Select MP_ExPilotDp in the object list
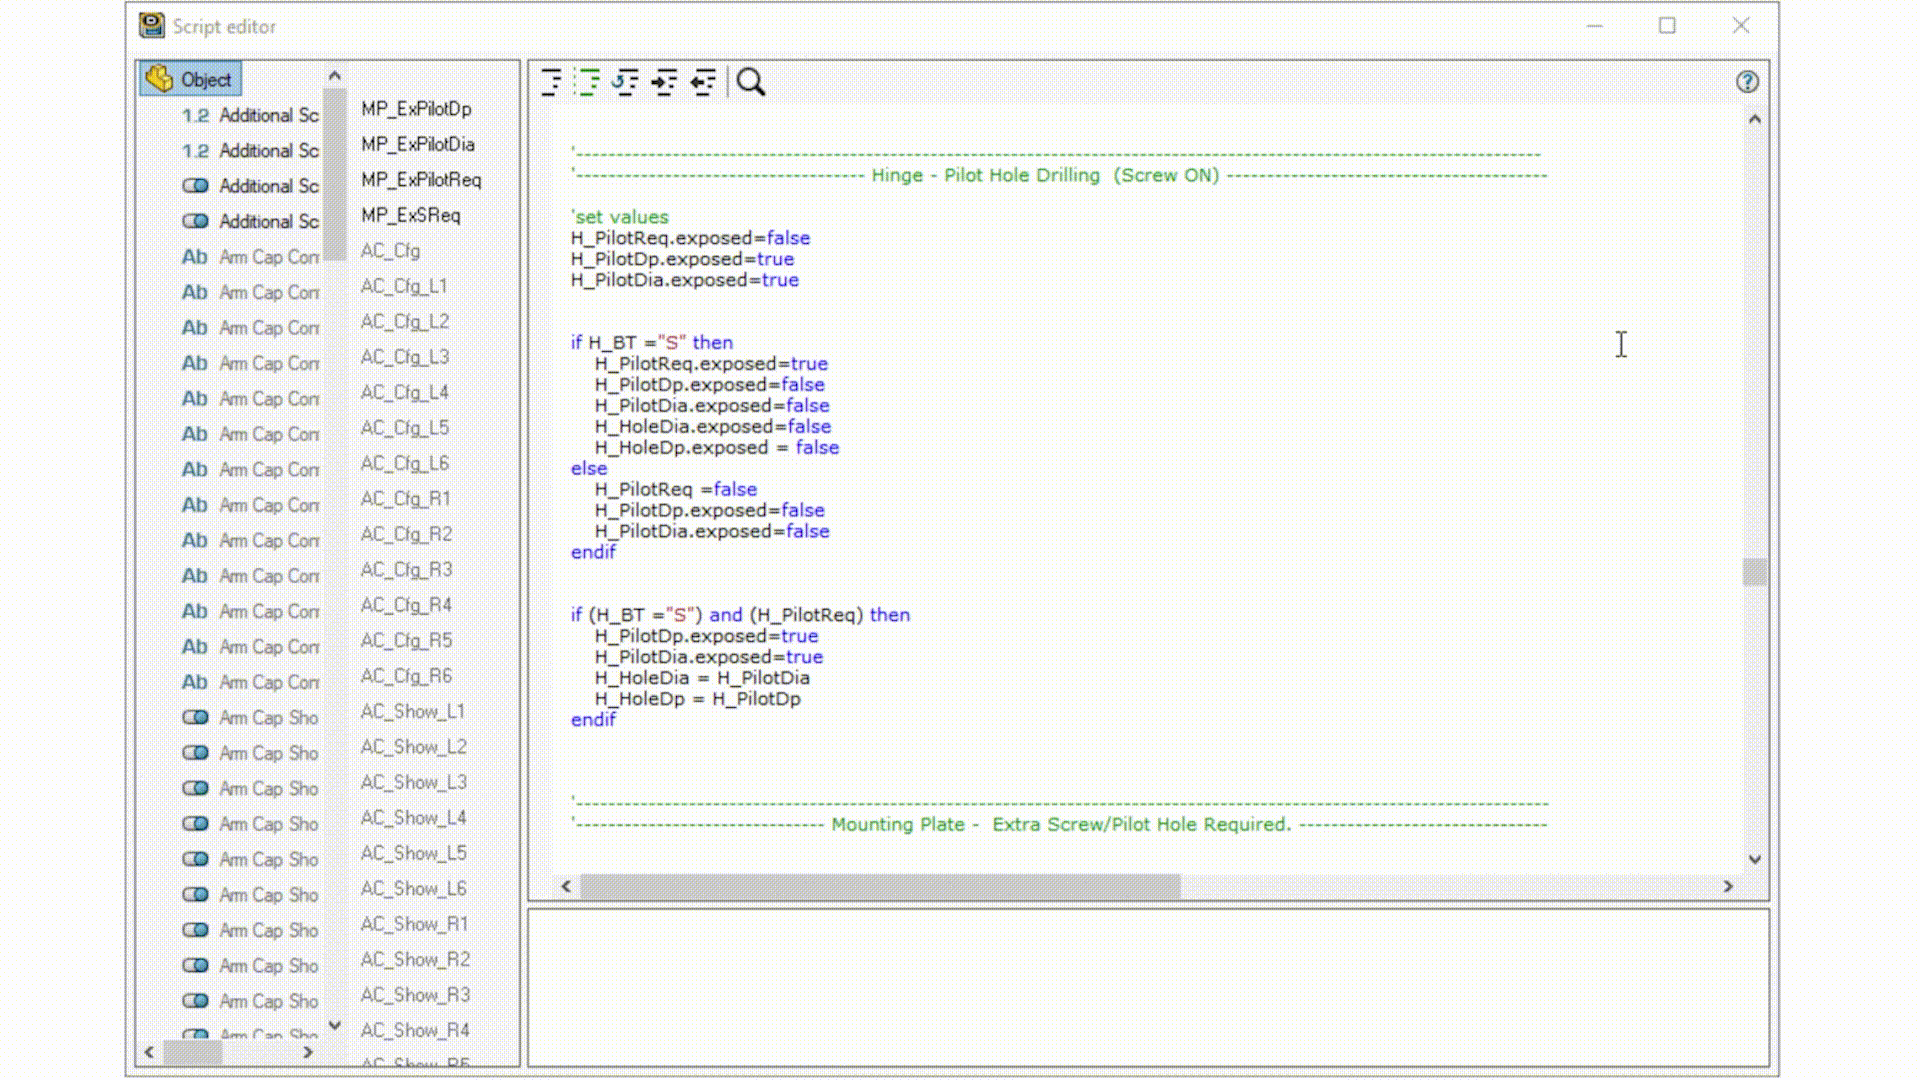This screenshot has width=1920, height=1080. [x=416, y=109]
